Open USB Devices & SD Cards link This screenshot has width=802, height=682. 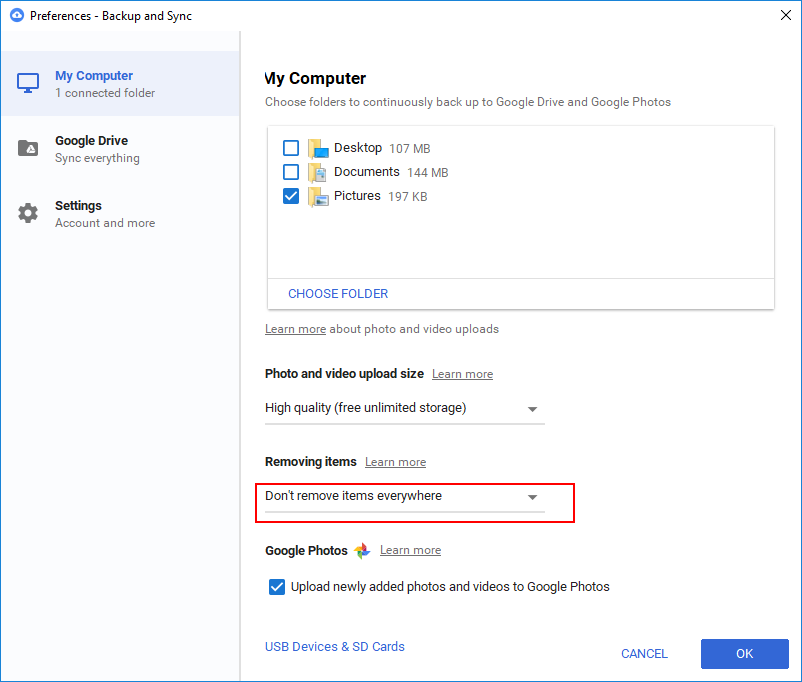(x=335, y=647)
